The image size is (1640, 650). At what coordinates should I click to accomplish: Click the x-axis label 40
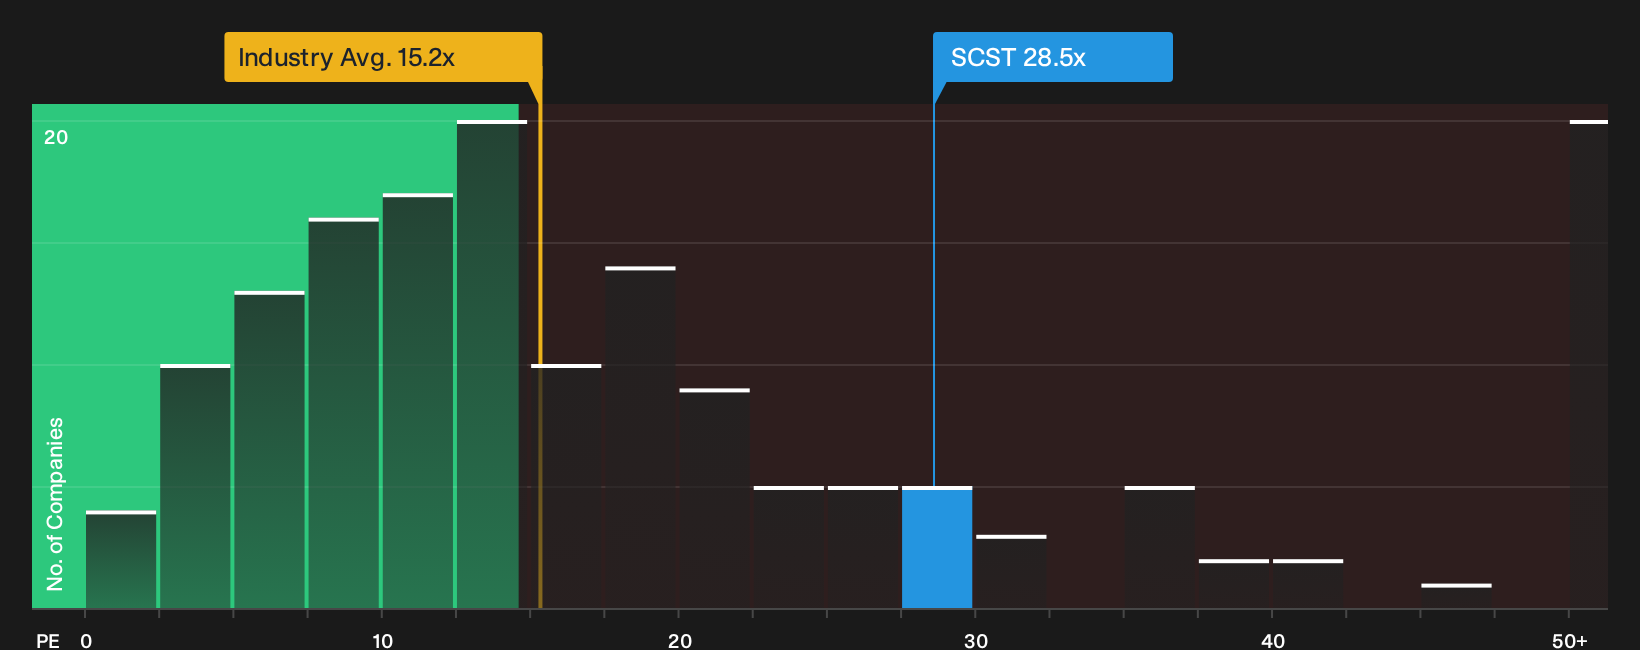(1272, 640)
